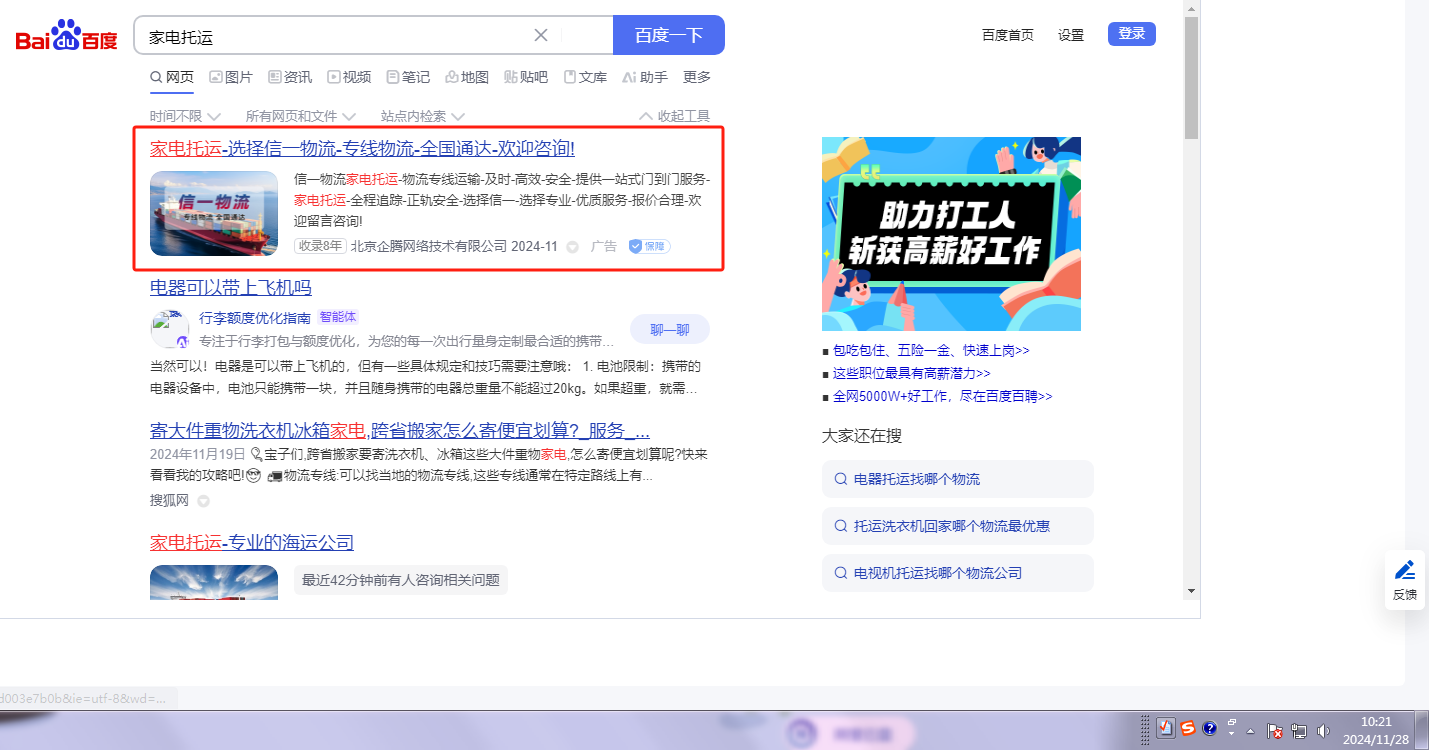Open the 贴吧 tab
Viewport: 1429px width, 750px height.
coord(526,77)
